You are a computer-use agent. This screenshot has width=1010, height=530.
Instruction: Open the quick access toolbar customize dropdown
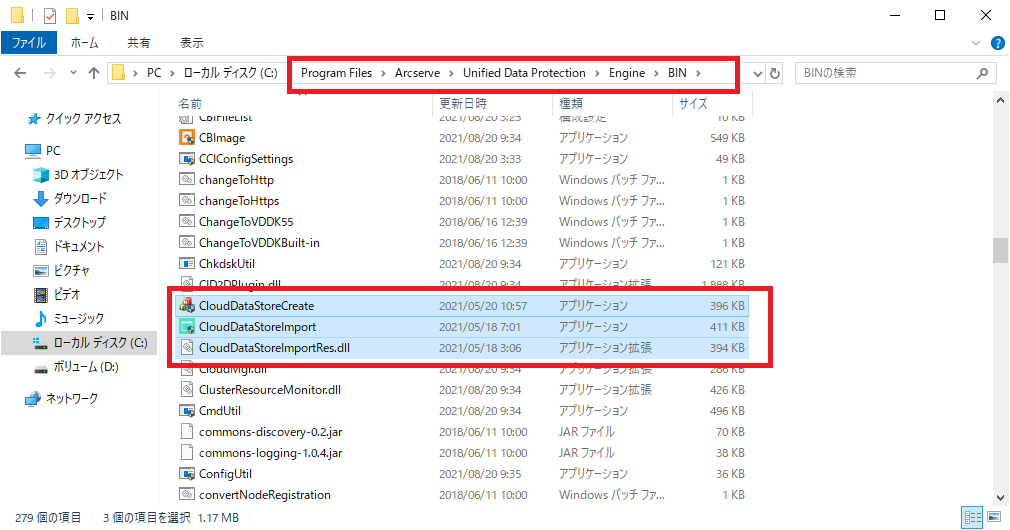(x=91, y=16)
